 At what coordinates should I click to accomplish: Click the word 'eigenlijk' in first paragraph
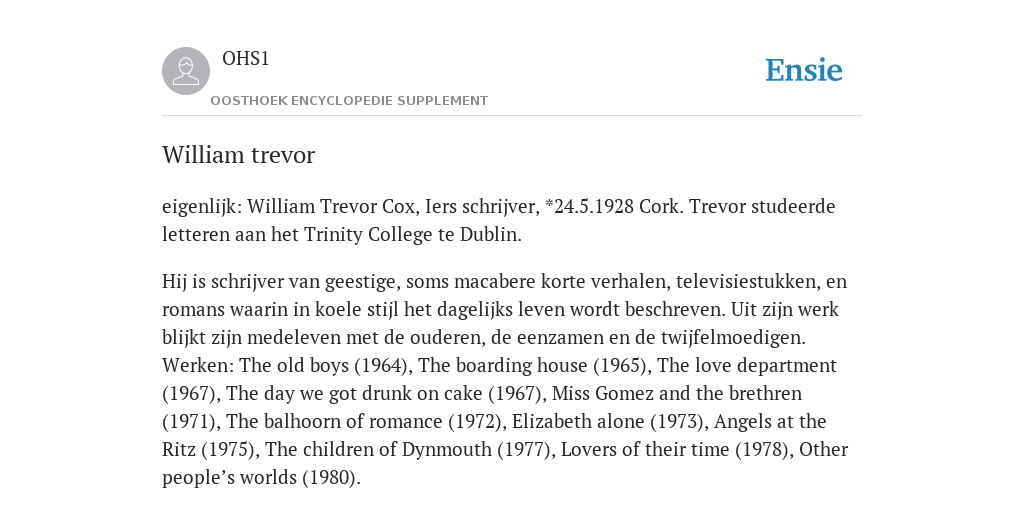[199, 207]
